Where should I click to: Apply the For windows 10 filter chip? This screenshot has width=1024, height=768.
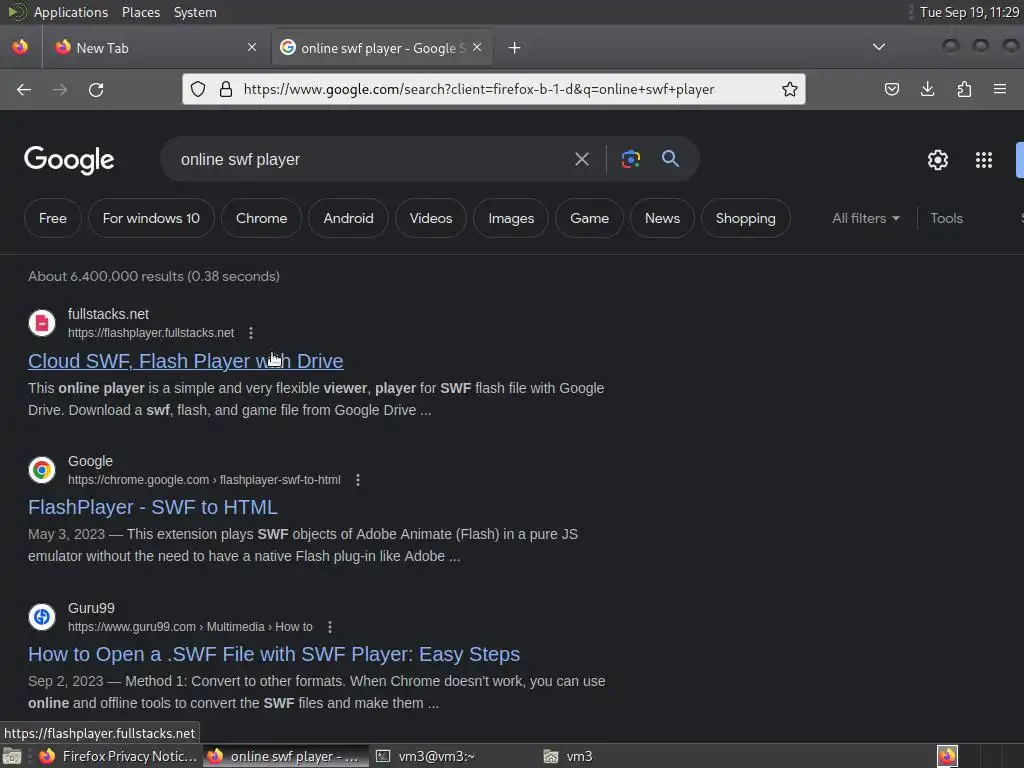point(152,218)
